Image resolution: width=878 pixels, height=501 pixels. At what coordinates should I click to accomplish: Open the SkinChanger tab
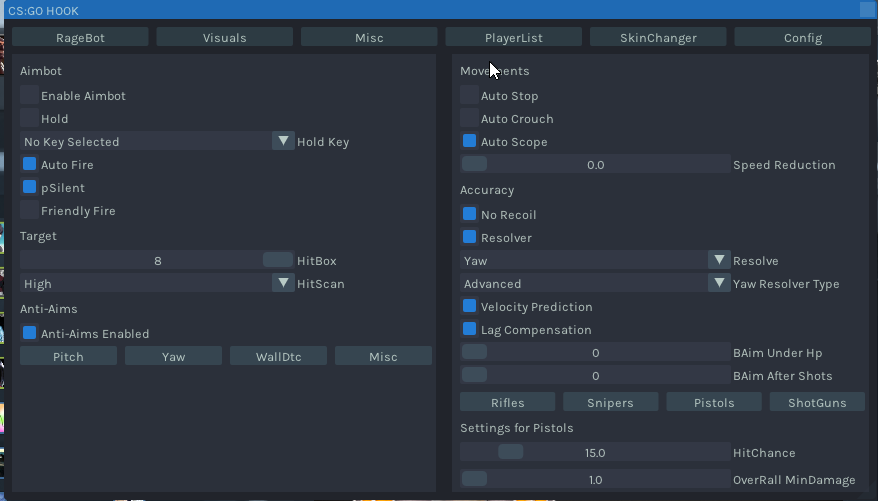coord(658,37)
